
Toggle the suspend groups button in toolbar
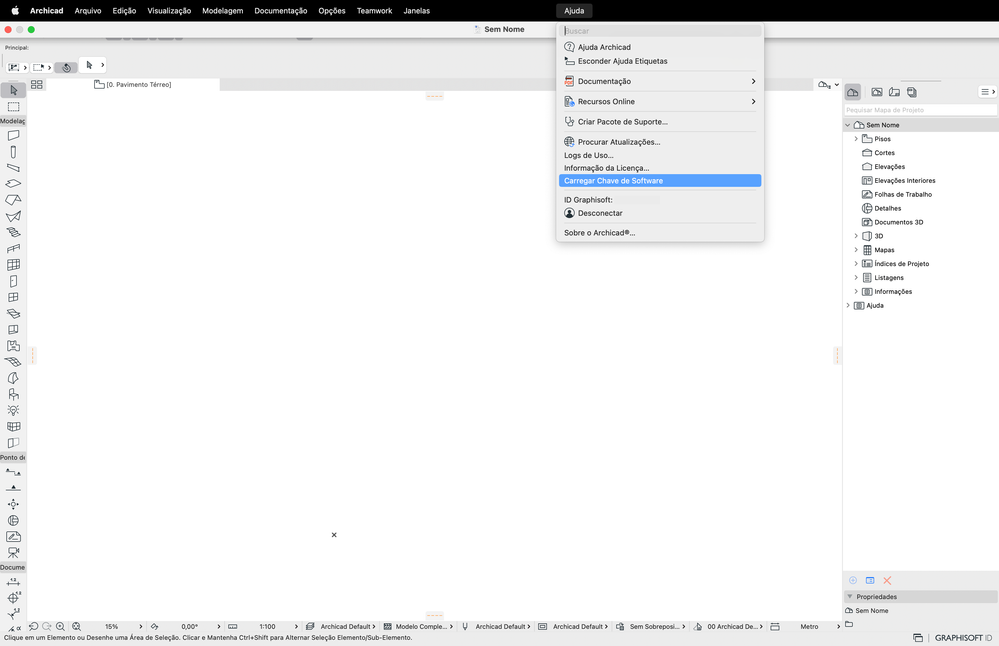click(x=66, y=68)
